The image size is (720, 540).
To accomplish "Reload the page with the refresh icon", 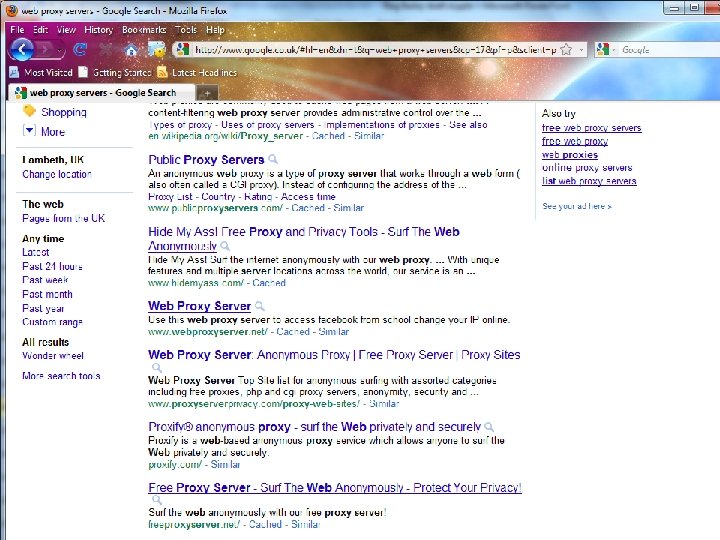I will point(80,49).
